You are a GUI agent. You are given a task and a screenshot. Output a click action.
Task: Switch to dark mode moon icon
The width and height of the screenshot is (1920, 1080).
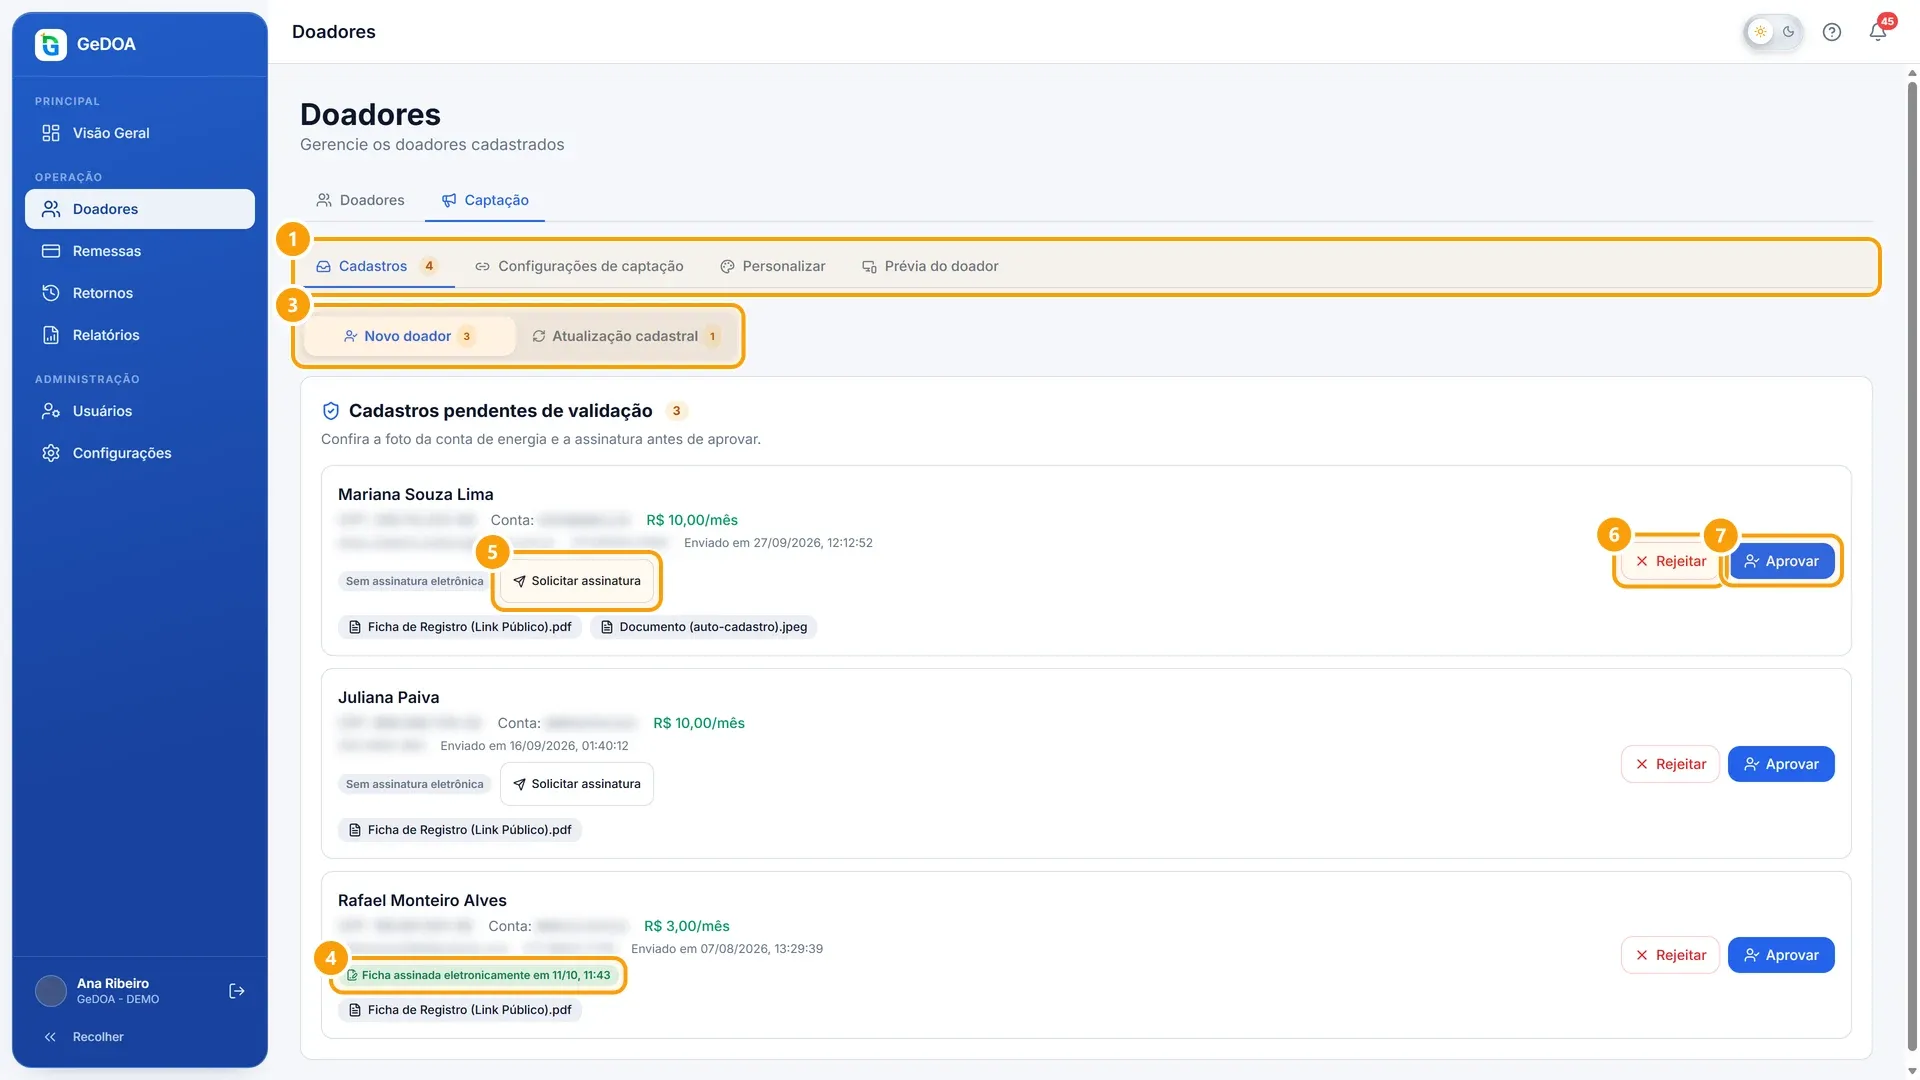point(1788,32)
